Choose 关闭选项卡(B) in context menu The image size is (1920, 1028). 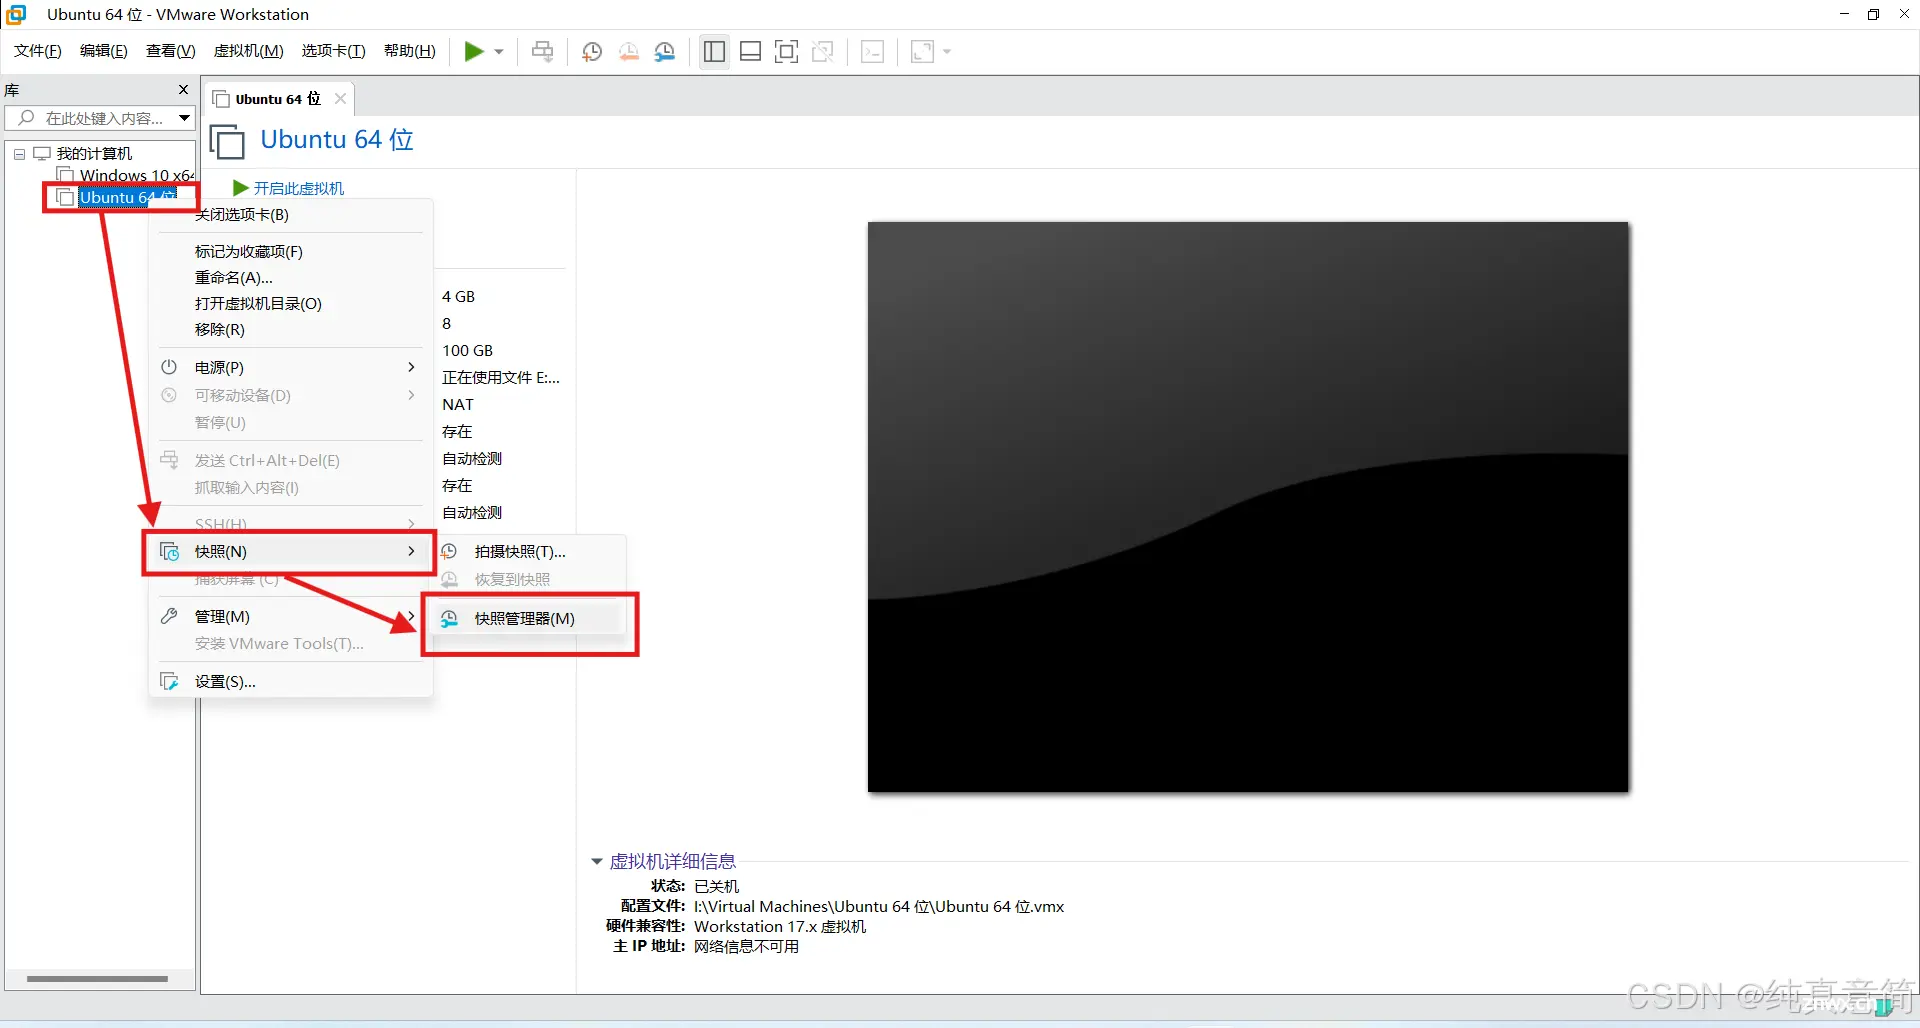[242, 214]
